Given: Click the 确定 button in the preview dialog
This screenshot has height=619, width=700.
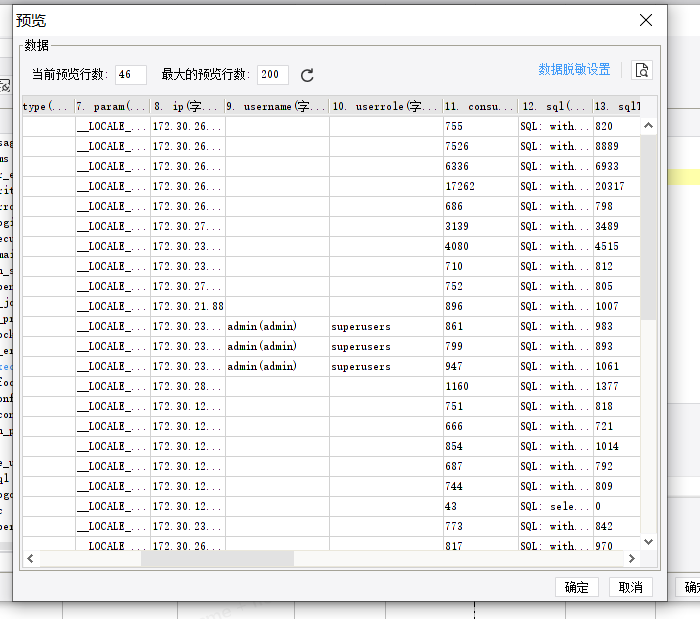Looking at the screenshot, I should pos(576,587).
